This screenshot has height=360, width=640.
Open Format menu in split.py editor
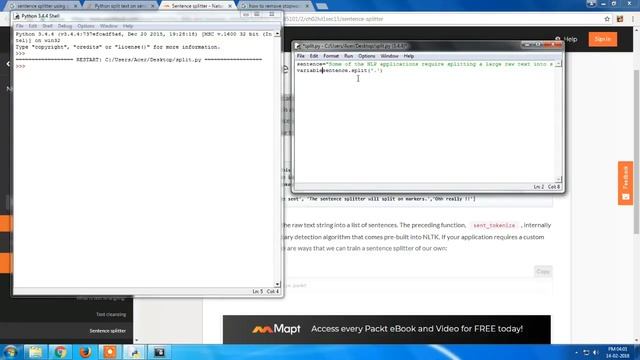point(331,56)
